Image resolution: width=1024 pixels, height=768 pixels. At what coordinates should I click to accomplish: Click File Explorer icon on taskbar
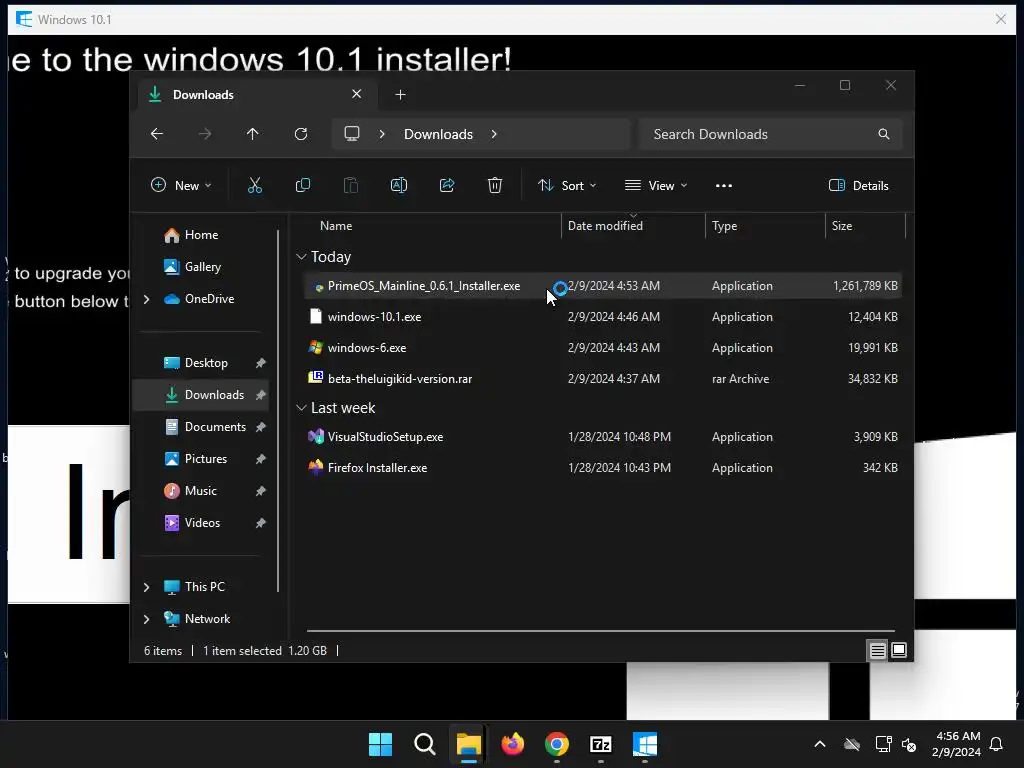[468, 744]
